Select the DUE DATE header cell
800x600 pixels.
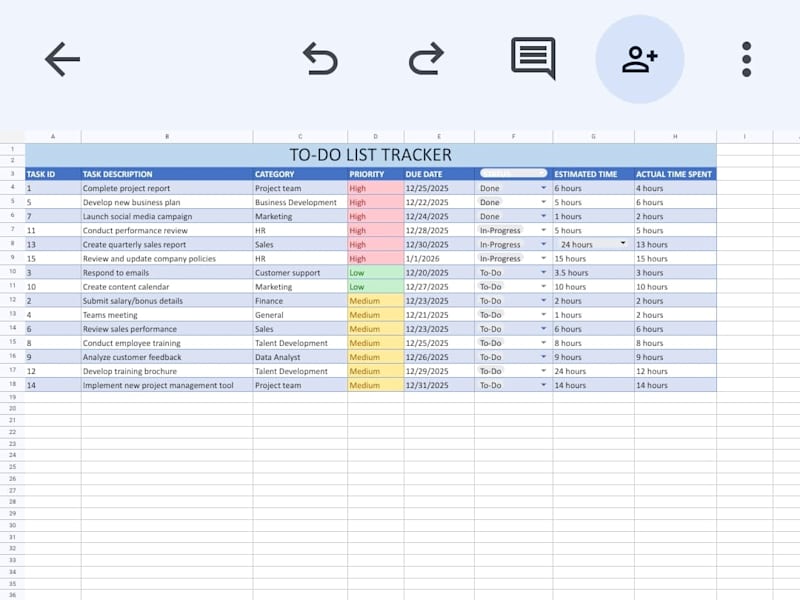pyautogui.click(x=439, y=174)
